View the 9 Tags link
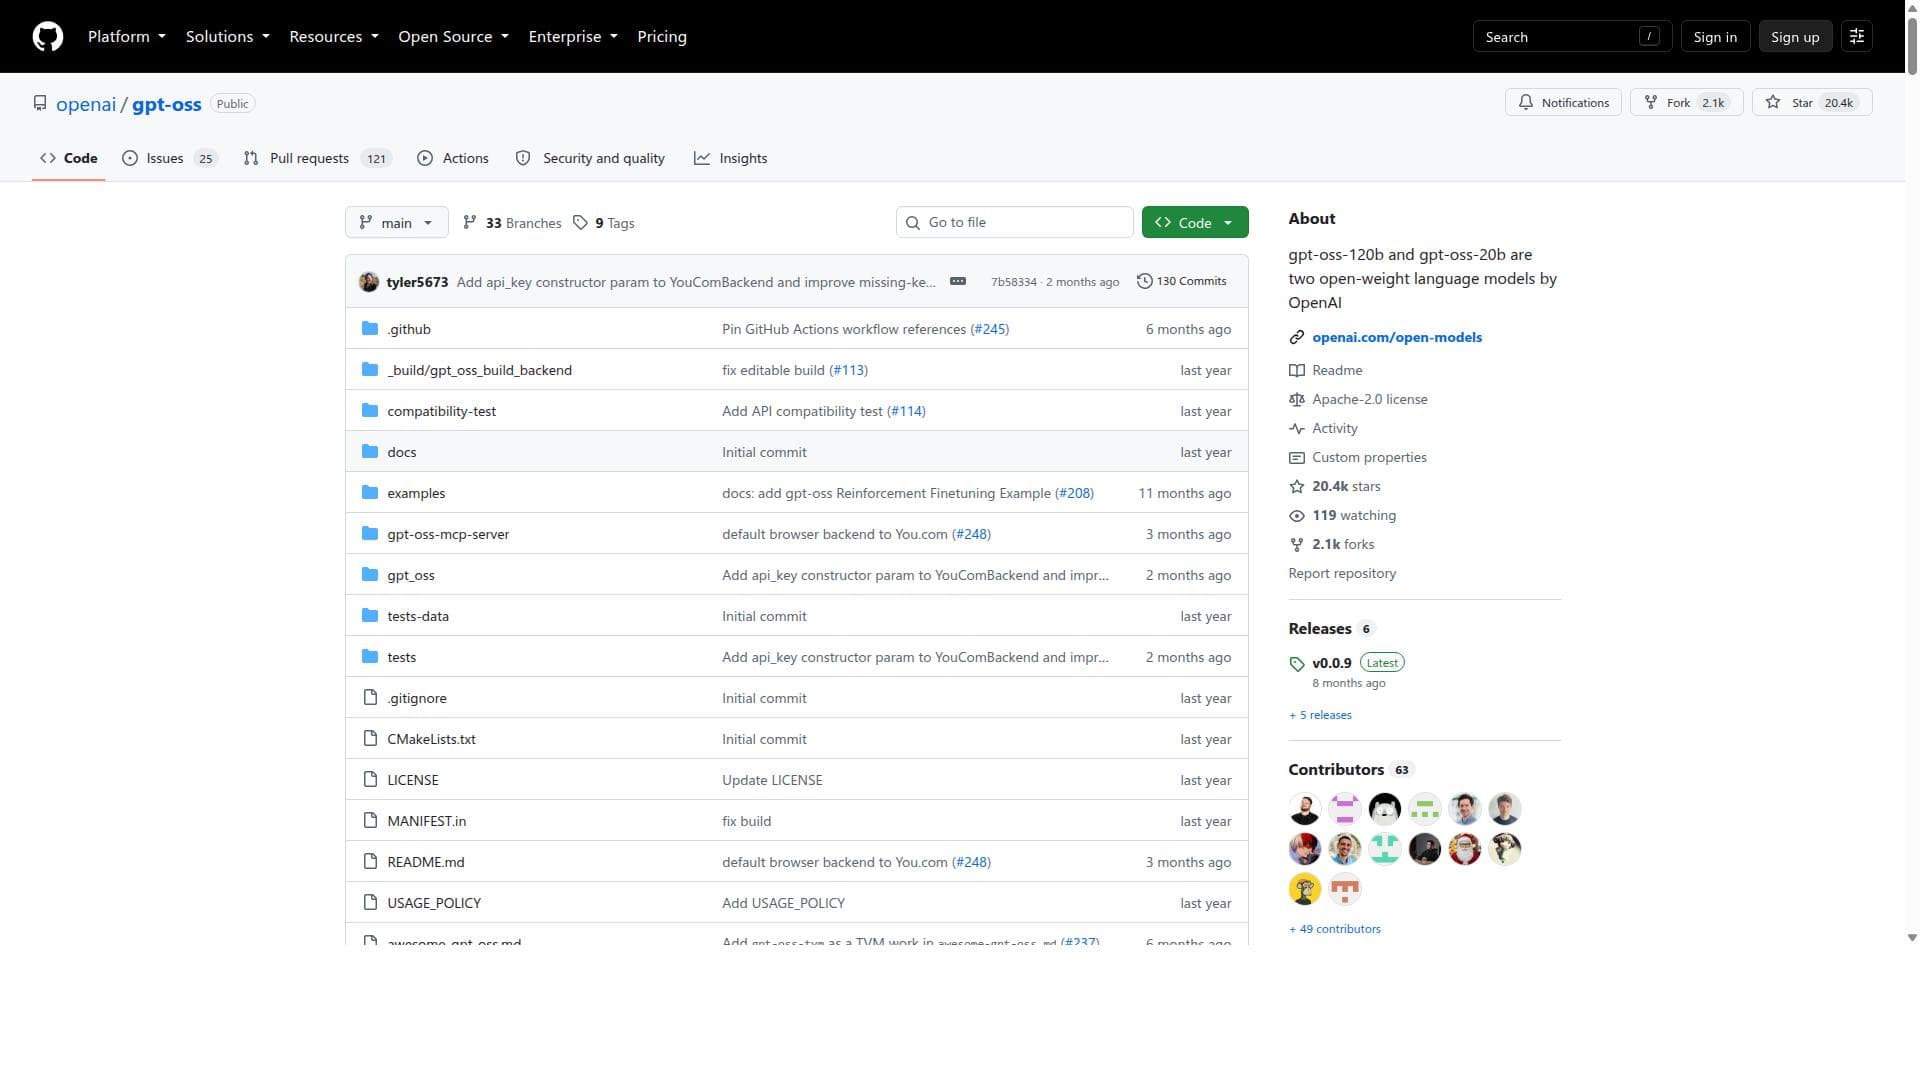Image resolution: width=1920 pixels, height=1080 pixels. coord(604,223)
